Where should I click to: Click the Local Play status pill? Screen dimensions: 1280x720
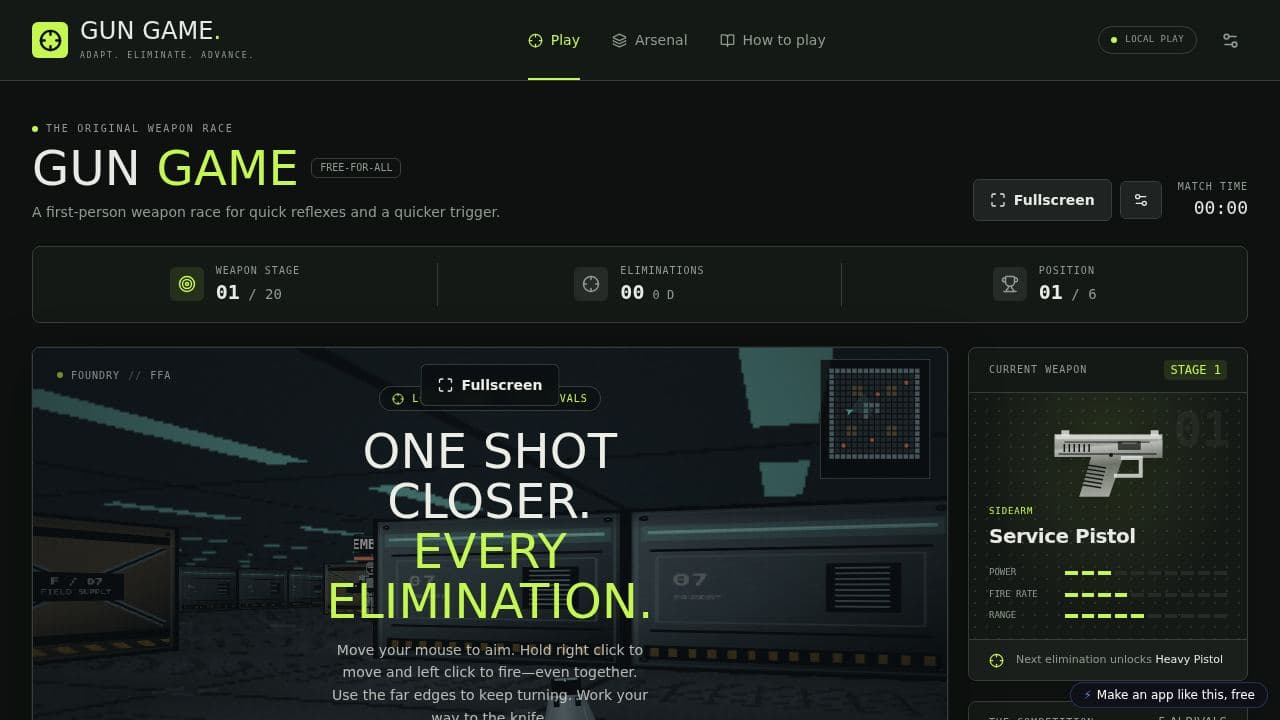click(1147, 40)
